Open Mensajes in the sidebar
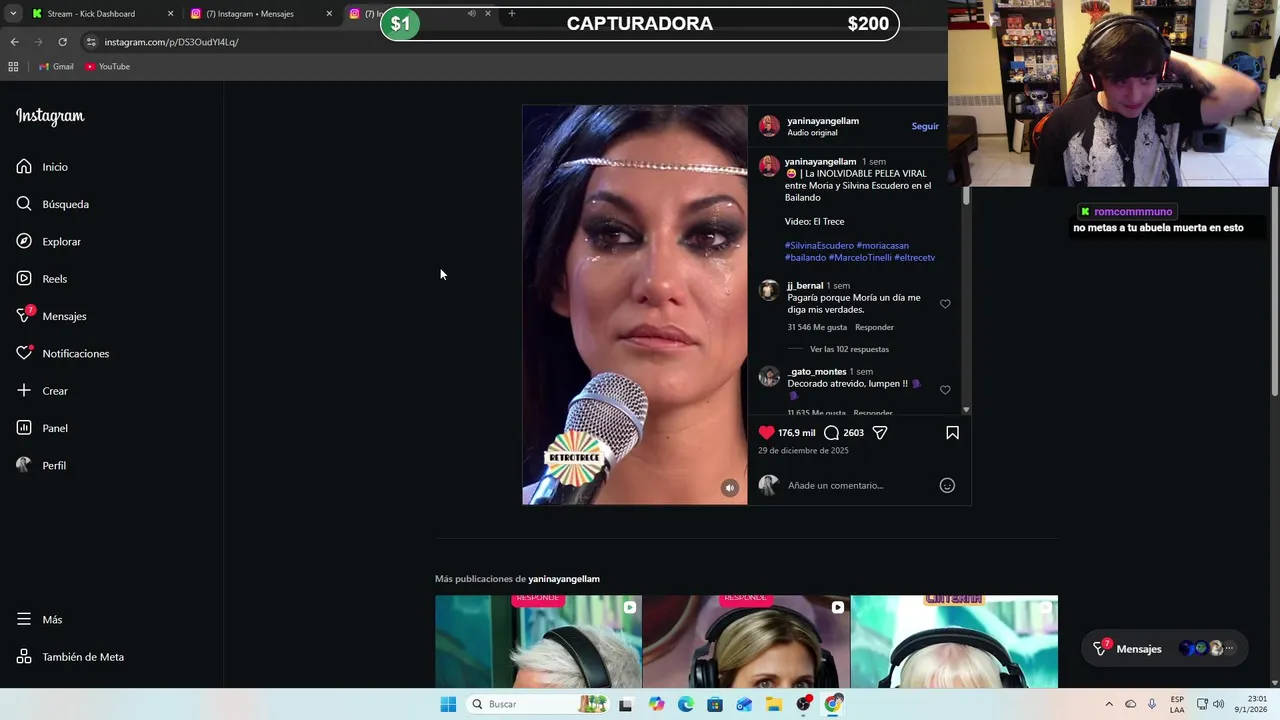The width and height of the screenshot is (1280, 720). (x=52, y=316)
